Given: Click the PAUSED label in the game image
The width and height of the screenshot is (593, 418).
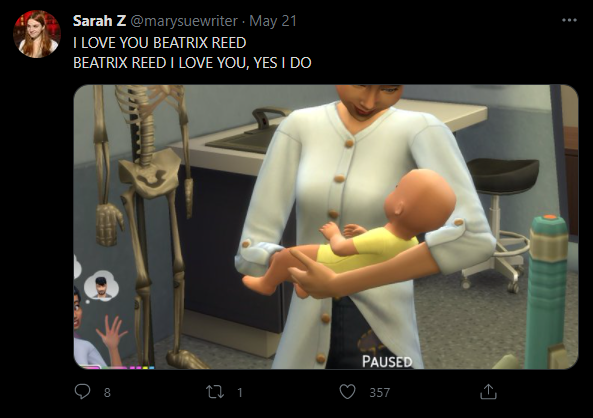Looking at the screenshot, I should 387,362.
